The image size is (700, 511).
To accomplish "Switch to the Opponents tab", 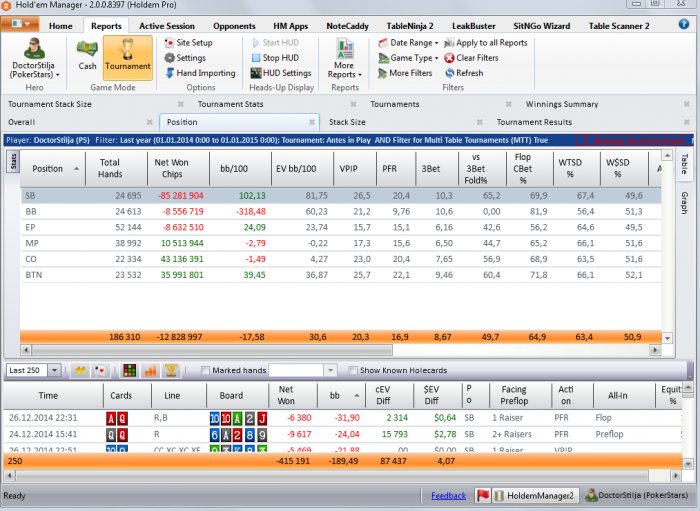I will [x=235, y=26].
